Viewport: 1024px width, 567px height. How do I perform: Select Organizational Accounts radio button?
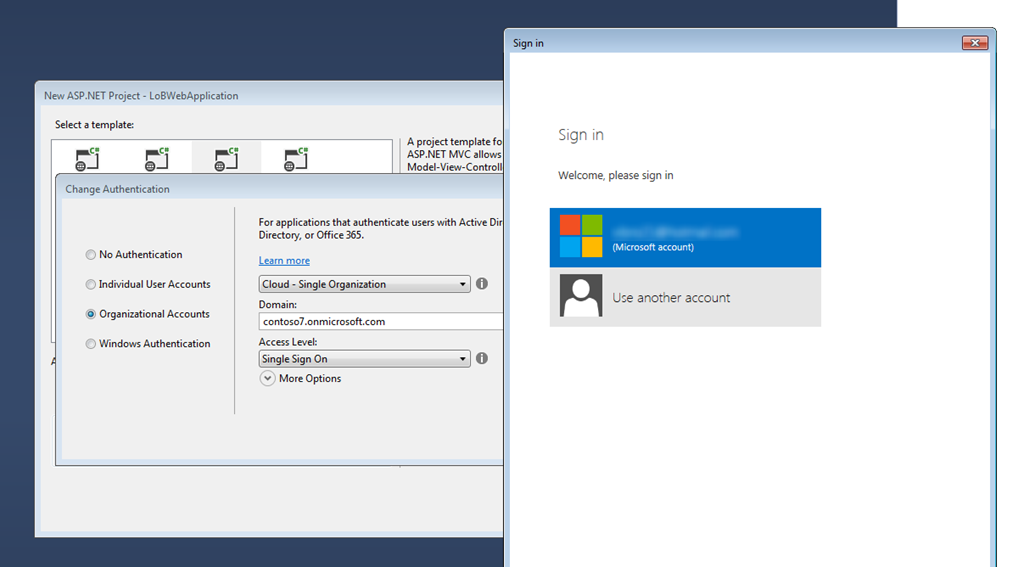click(91, 314)
